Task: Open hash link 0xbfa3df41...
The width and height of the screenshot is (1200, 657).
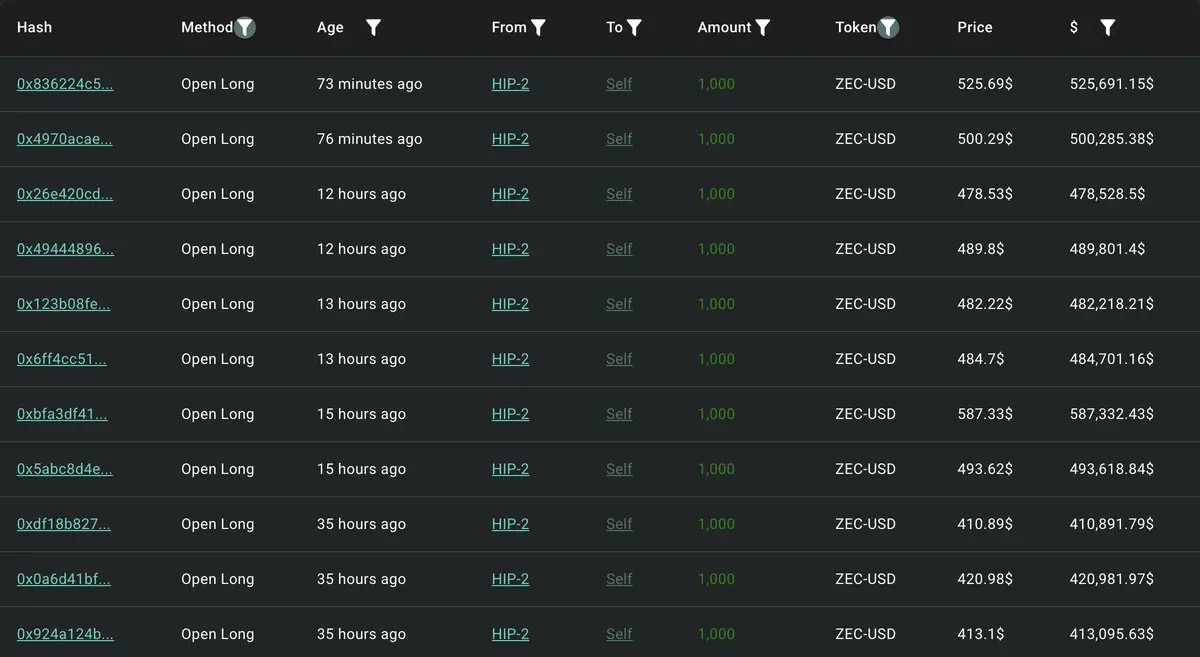Action: point(62,414)
